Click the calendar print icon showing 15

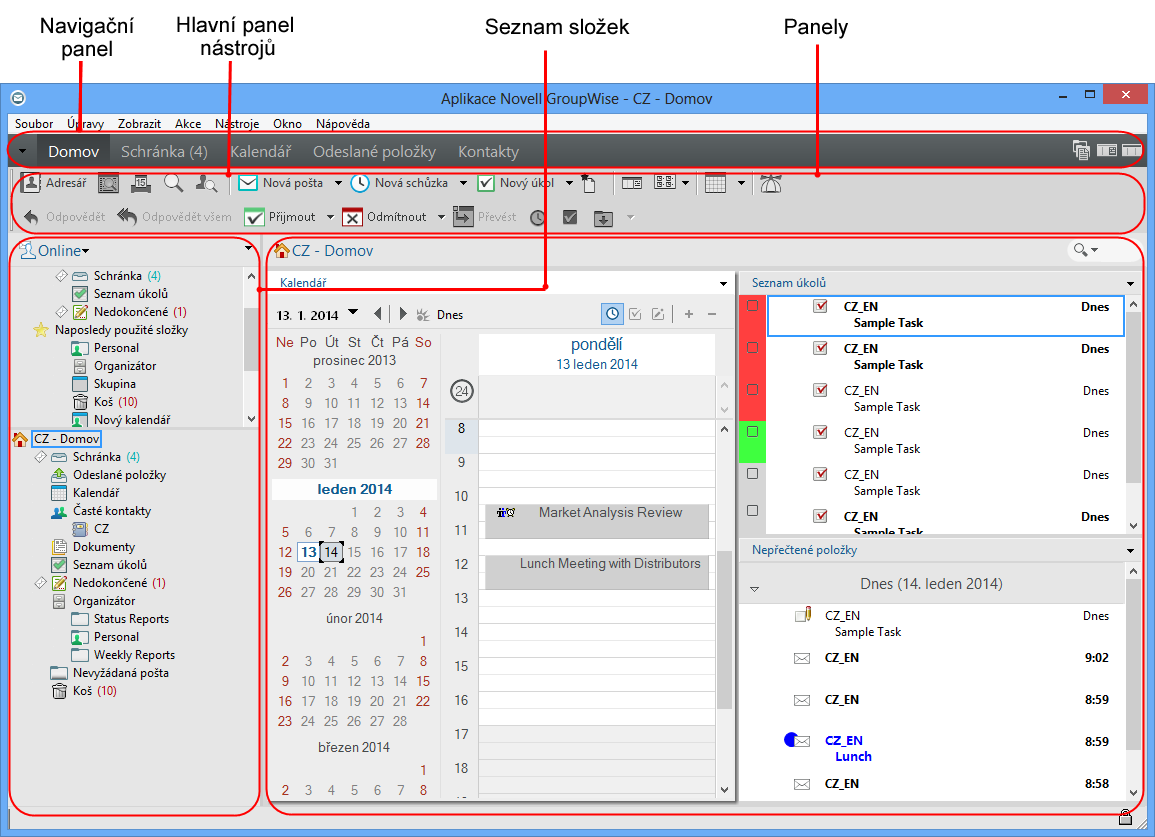[141, 183]
